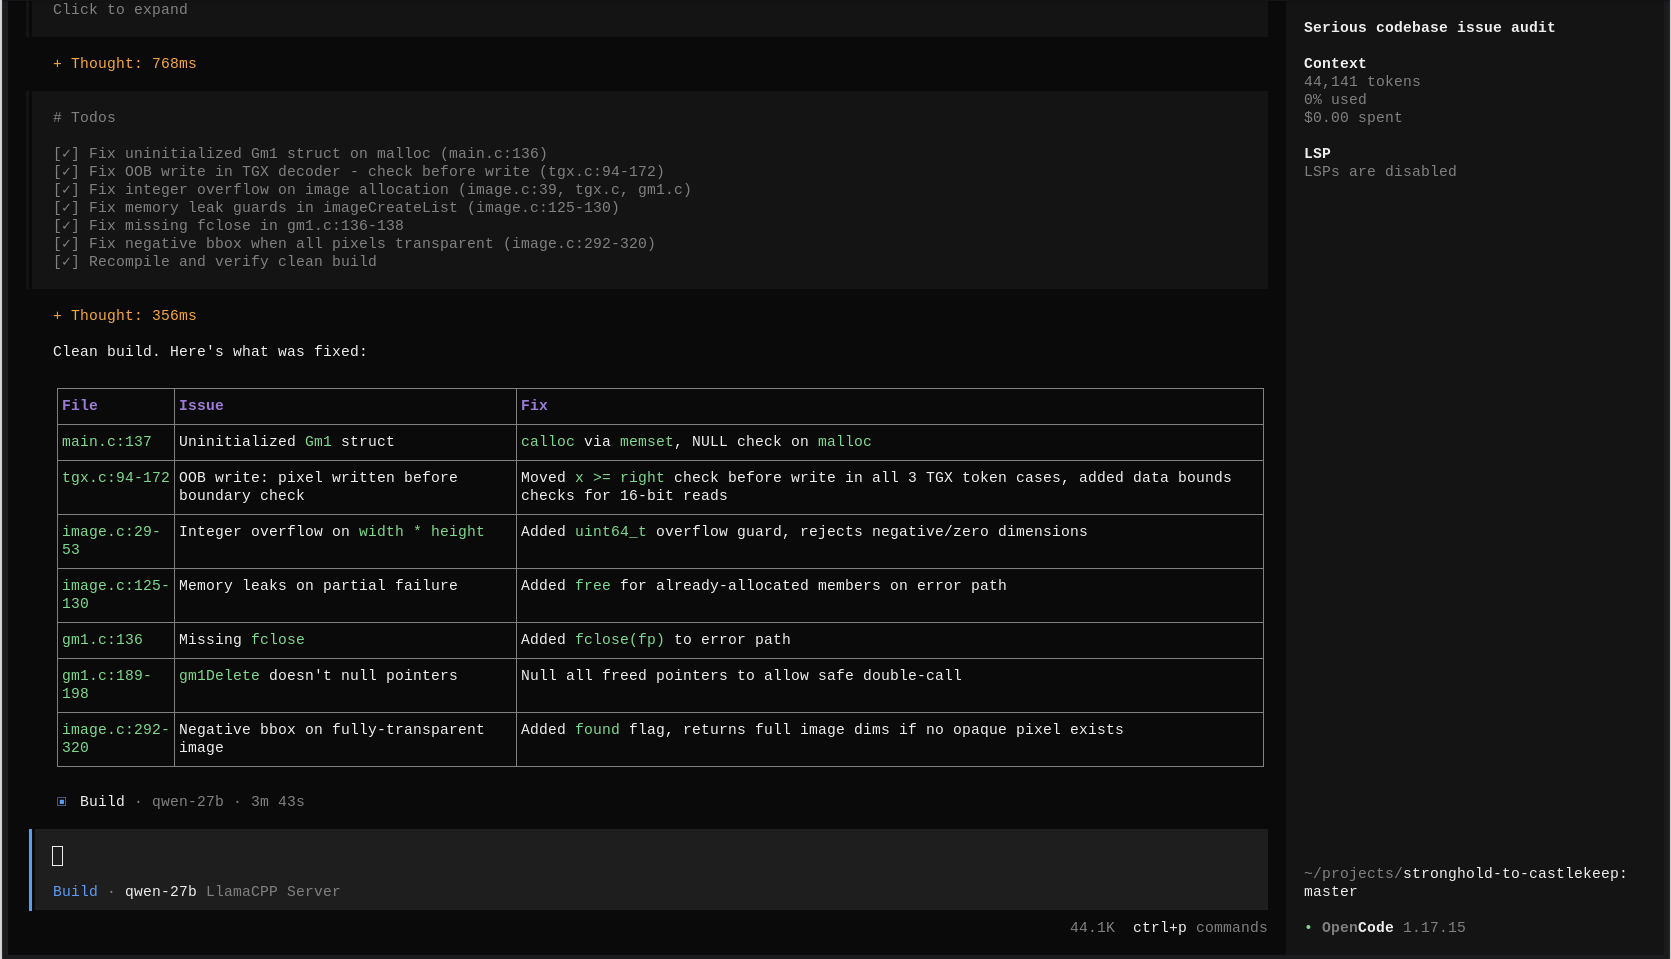The width and height of the screenshot is (1671, 959).
Task: Toggle the 'Fix uninitialized Gm1 struct' todo checkbox
Action: coord(66,154)
